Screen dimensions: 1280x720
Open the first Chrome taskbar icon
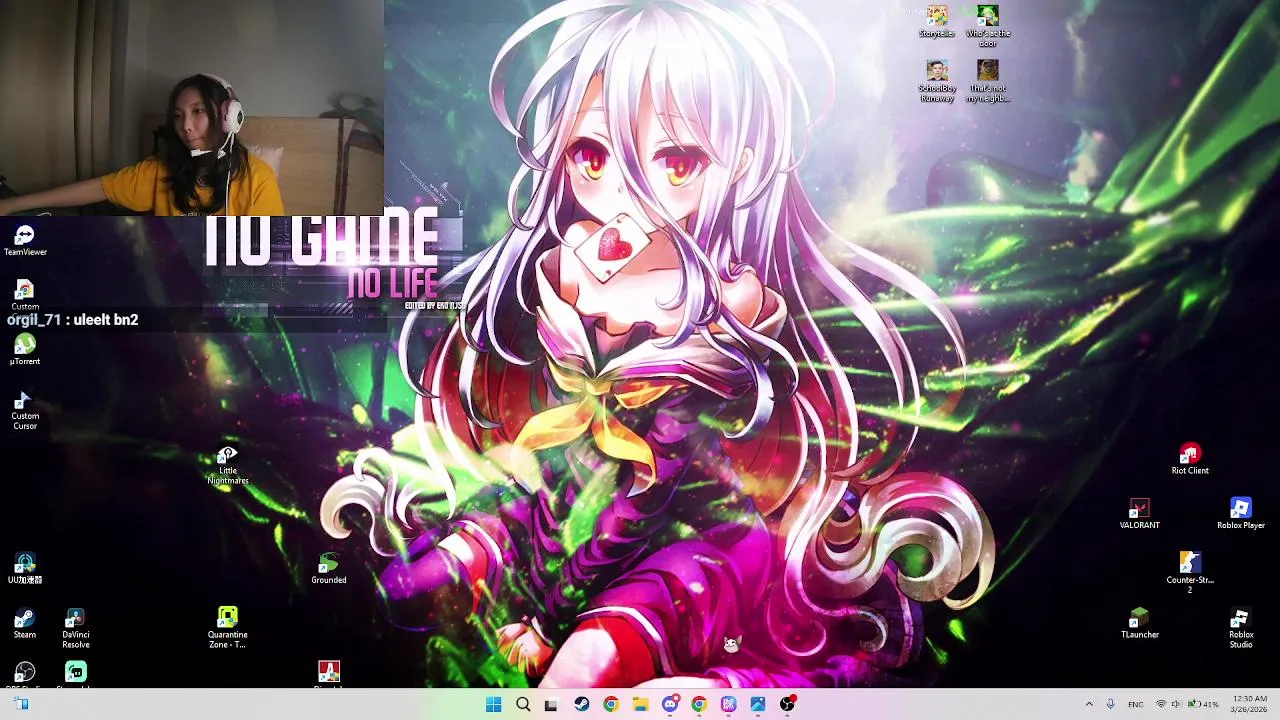pos(611,705)
